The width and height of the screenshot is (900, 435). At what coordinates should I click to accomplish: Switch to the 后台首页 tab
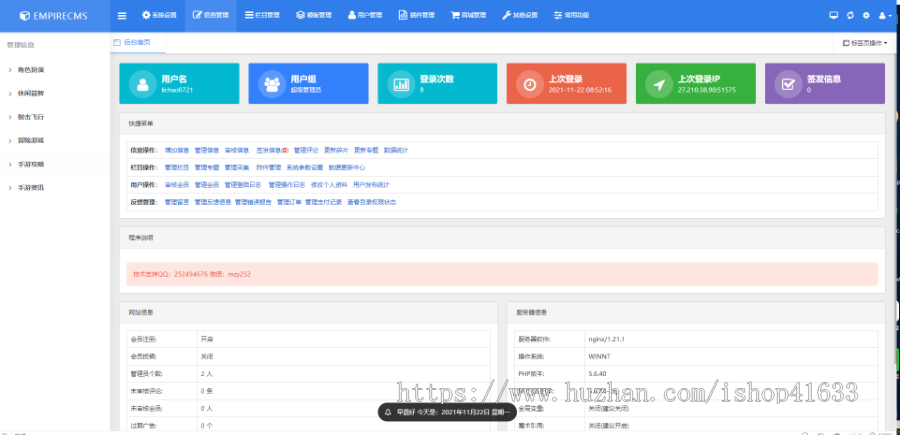click(x=138, y=42)
